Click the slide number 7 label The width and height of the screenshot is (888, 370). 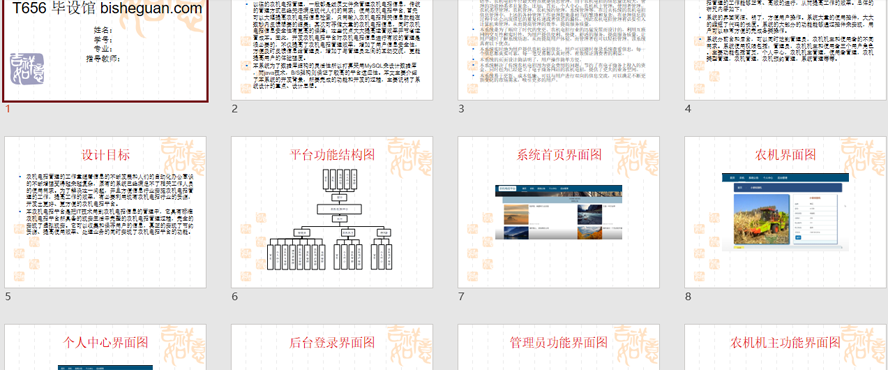(461, 296)
